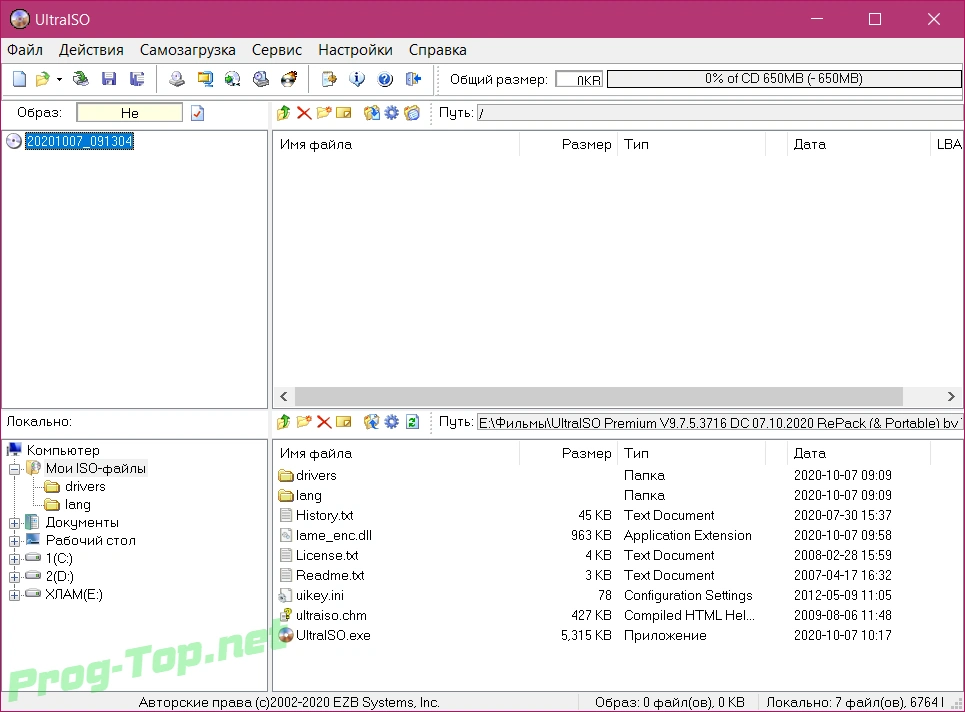Image resolution: width=965 pixels, height=712 pixels.
Task: Click the horizontal scrollbar's right arrow
Action: pyautogui.click(x=951, y=396)
